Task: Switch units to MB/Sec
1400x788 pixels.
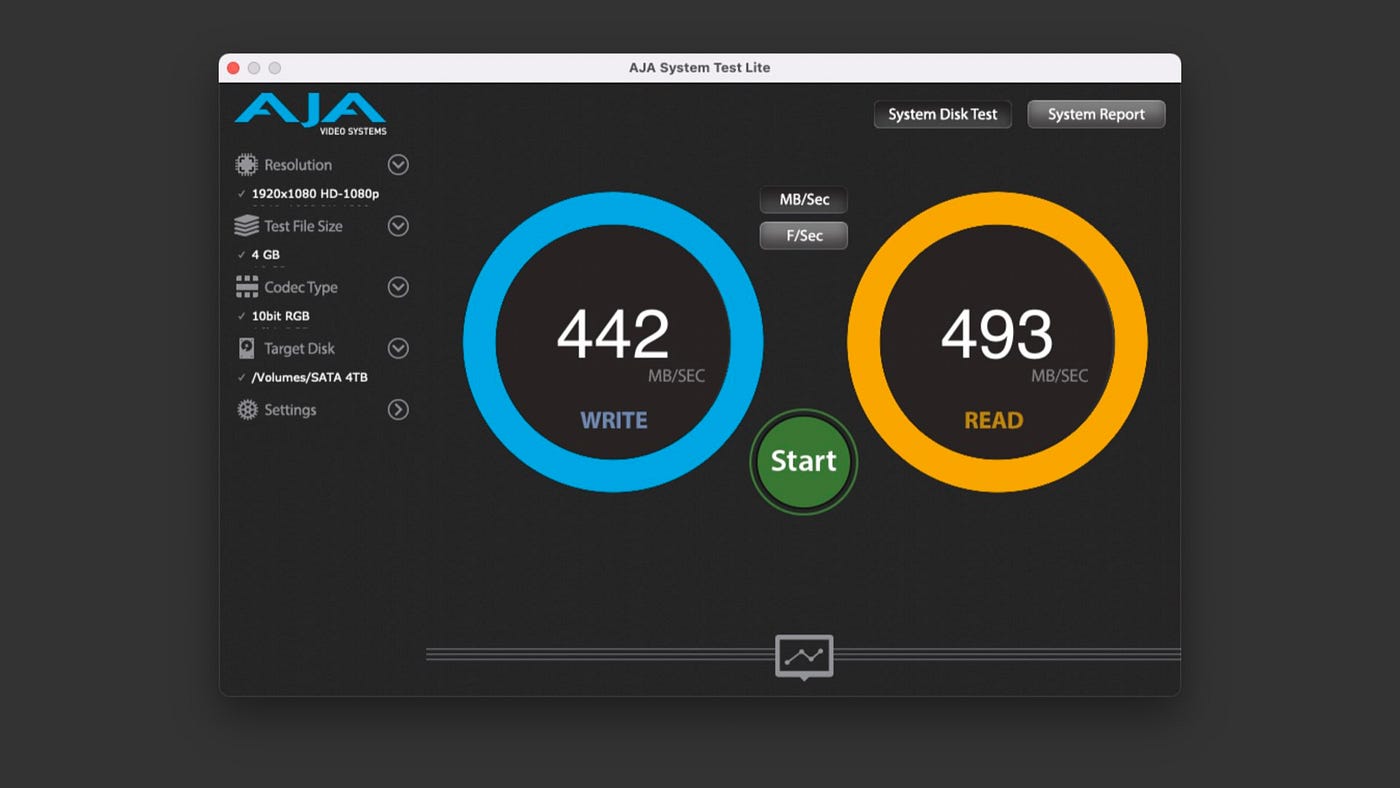Action: (804, 199)
